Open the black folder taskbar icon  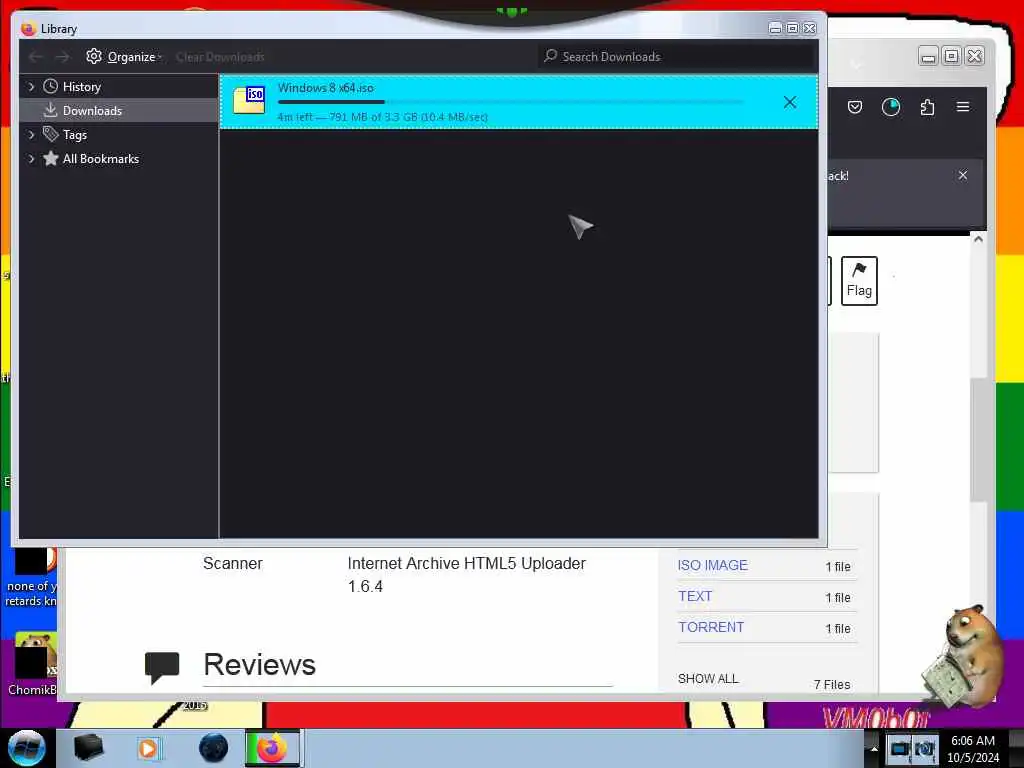(x=88, y=748)
